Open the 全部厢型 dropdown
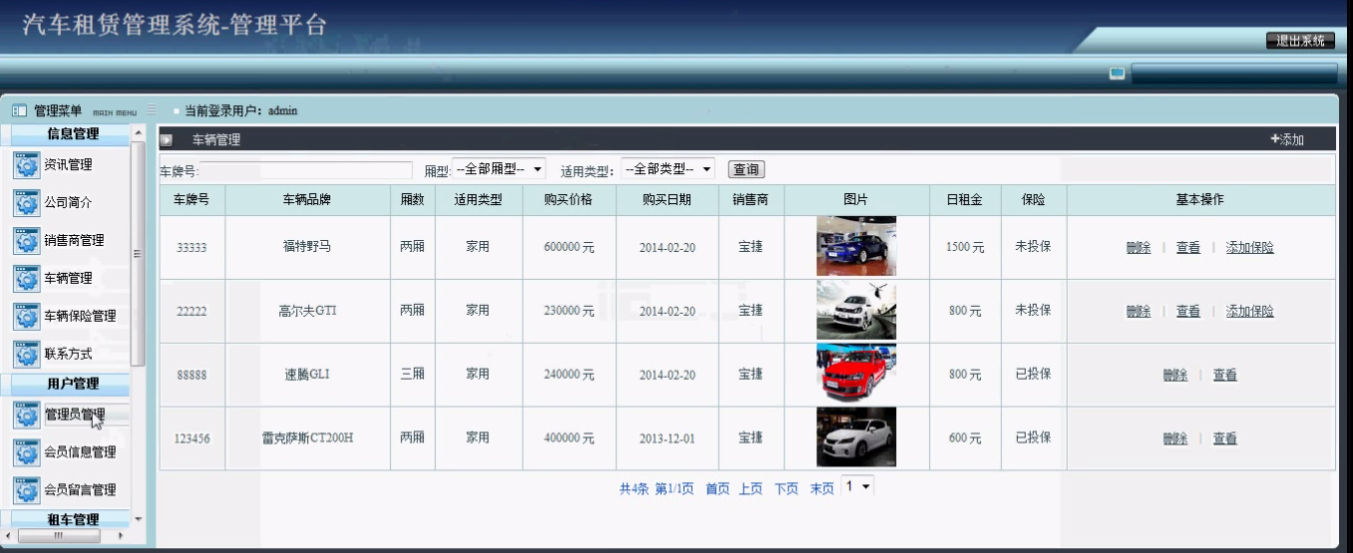Viewport: 1353px width, 553px height. click(x=499, y=169)
